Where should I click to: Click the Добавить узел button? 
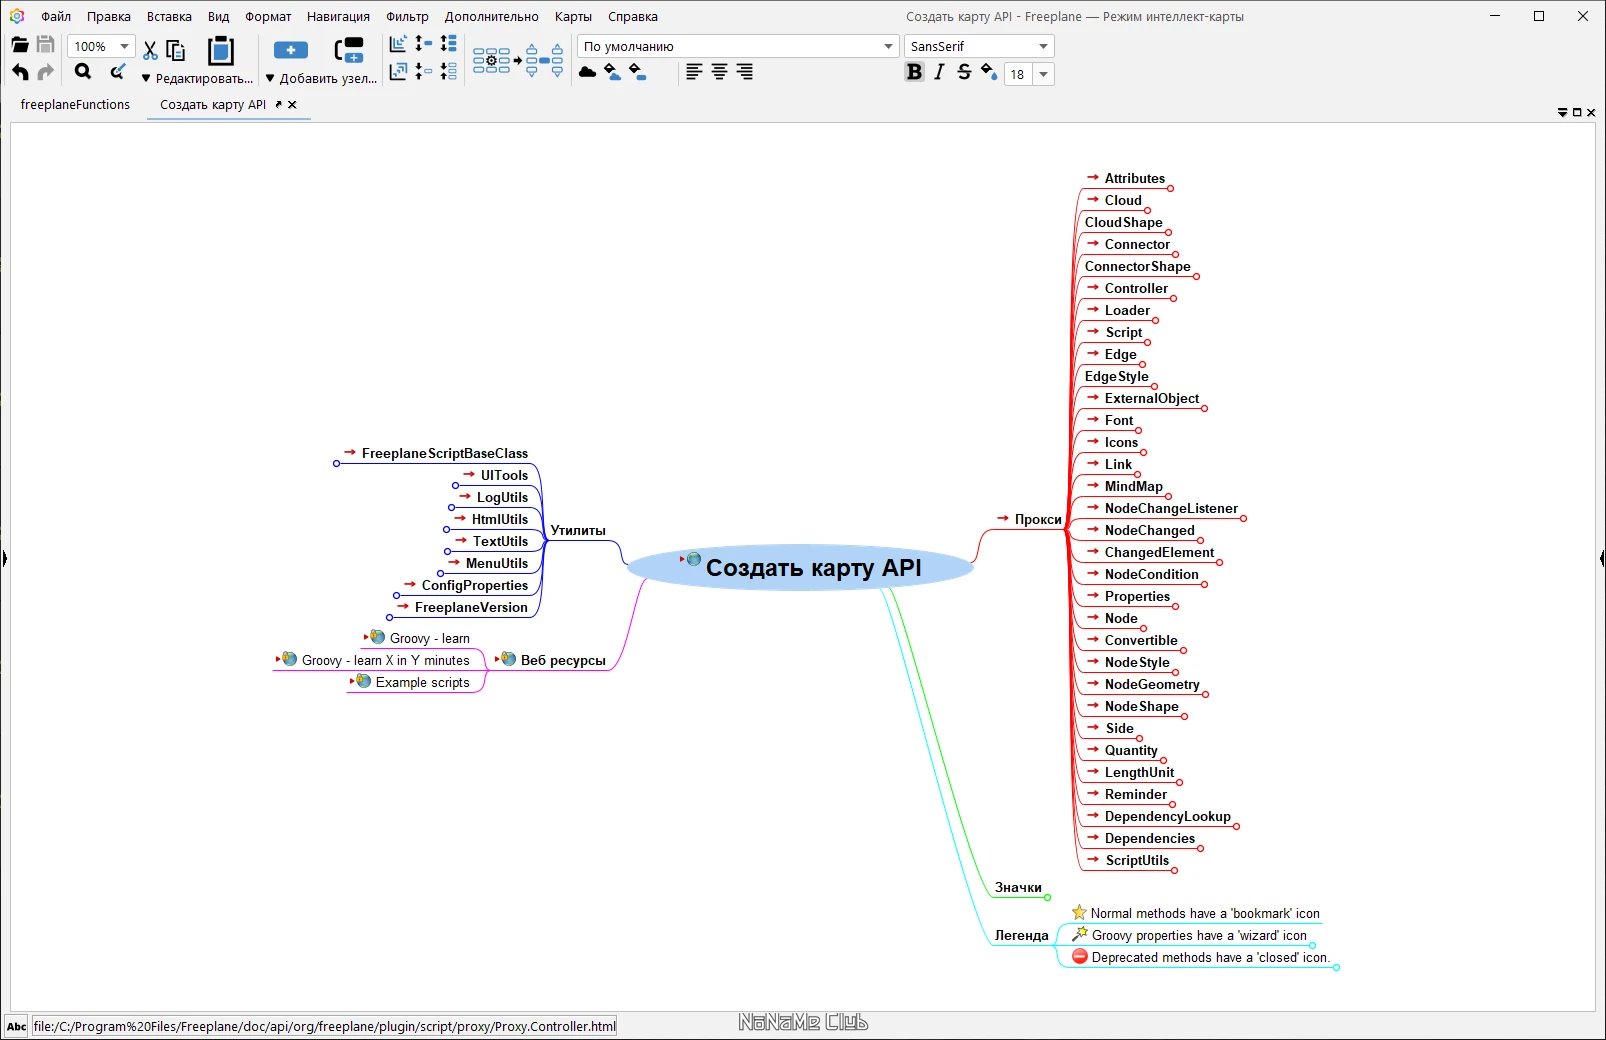[x=320, y=78]
